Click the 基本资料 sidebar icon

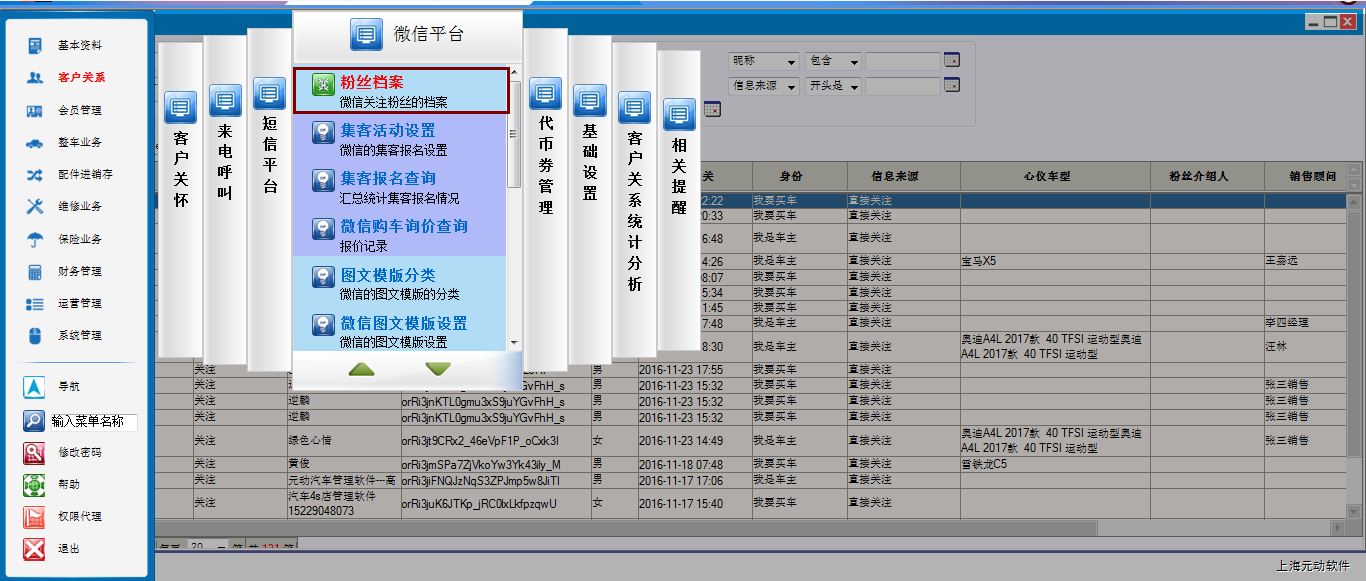(35, 46)
